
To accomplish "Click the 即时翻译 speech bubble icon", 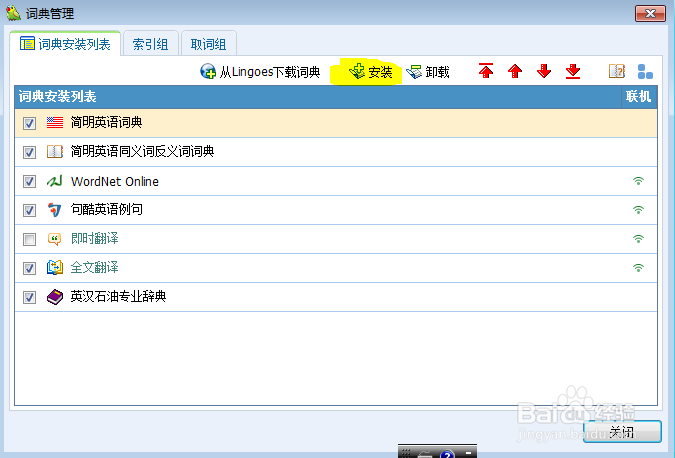I will [x=54, y=239].
